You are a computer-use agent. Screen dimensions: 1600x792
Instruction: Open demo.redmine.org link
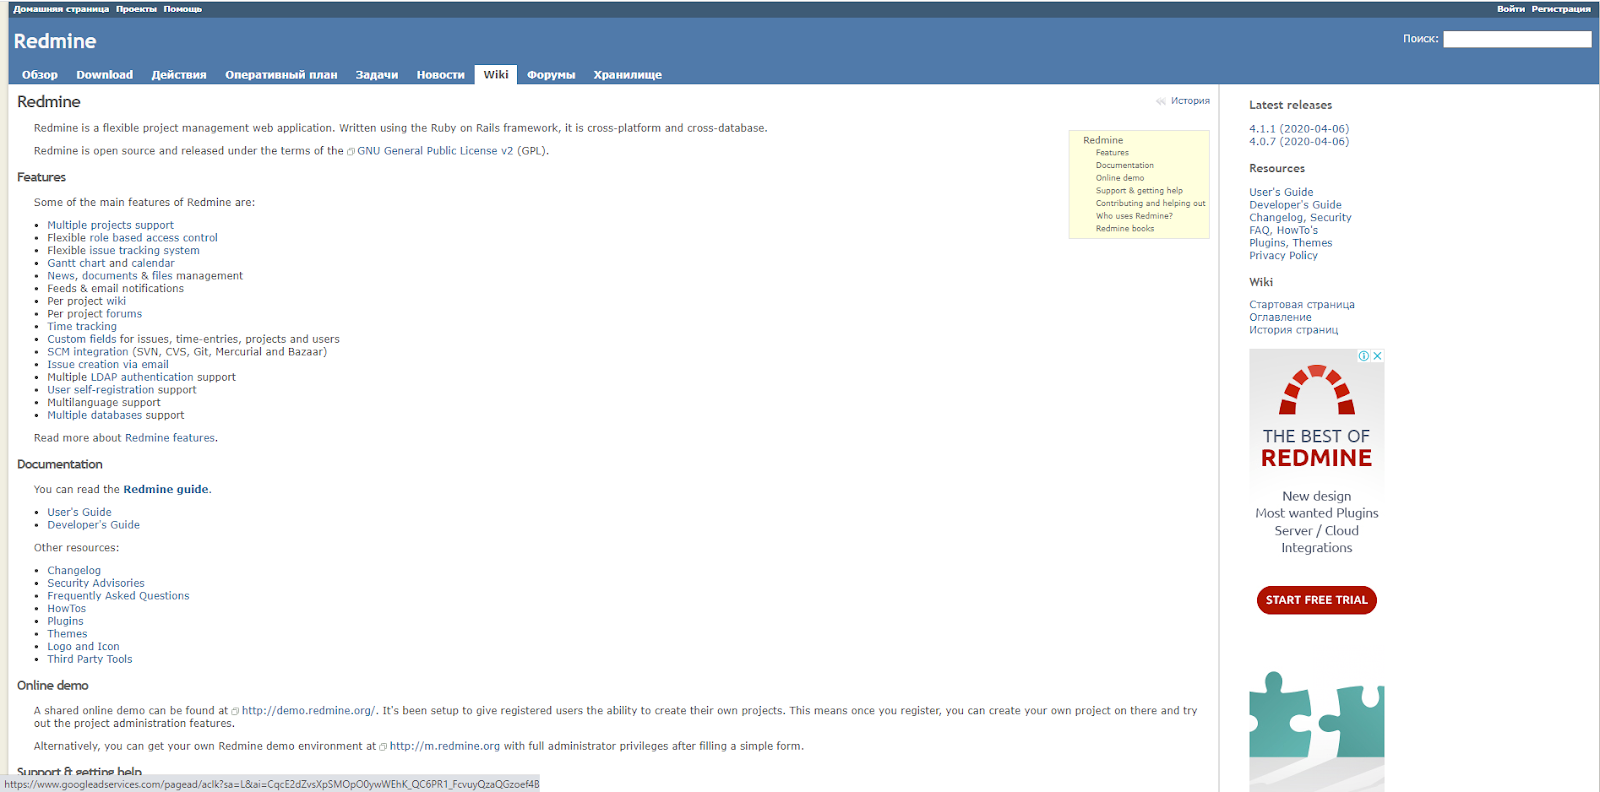click(x=308, y=711)
